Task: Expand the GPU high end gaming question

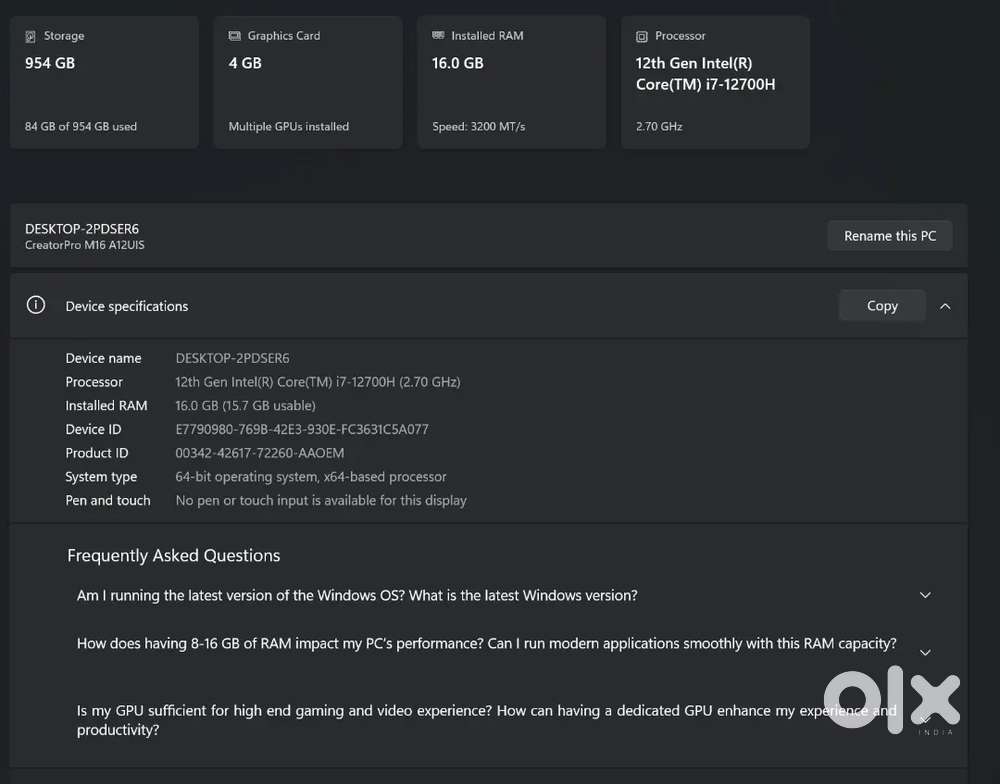Action: (925, 719)
